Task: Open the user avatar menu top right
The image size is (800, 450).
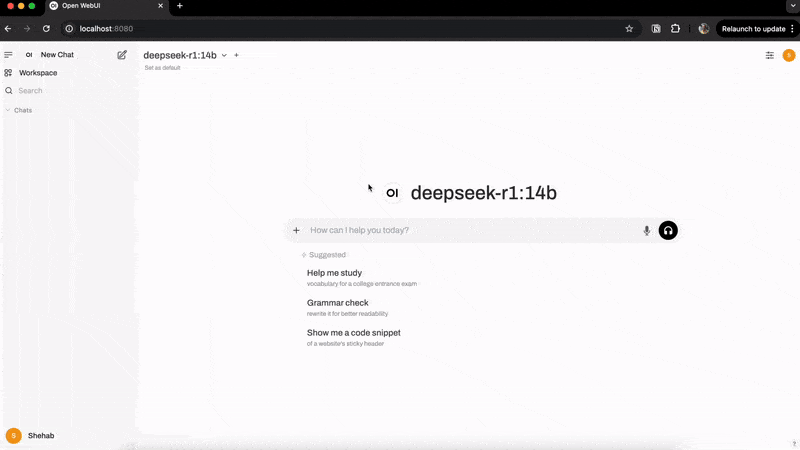Action: pos(789,55)
